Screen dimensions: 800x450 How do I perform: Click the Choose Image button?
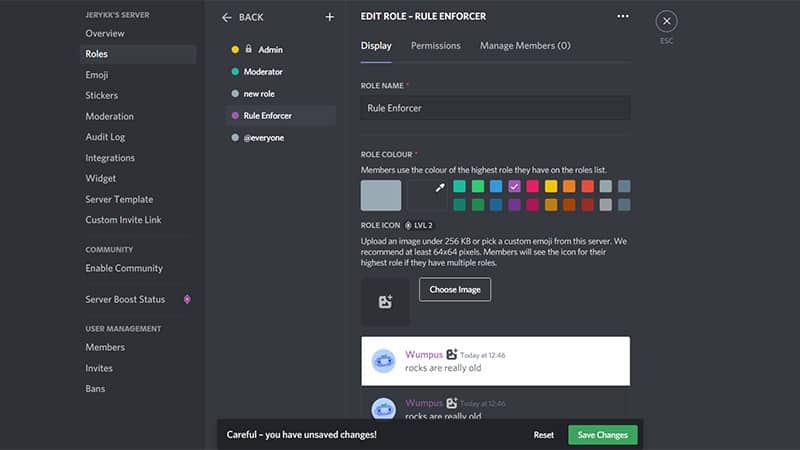click(x=455, y=290)
